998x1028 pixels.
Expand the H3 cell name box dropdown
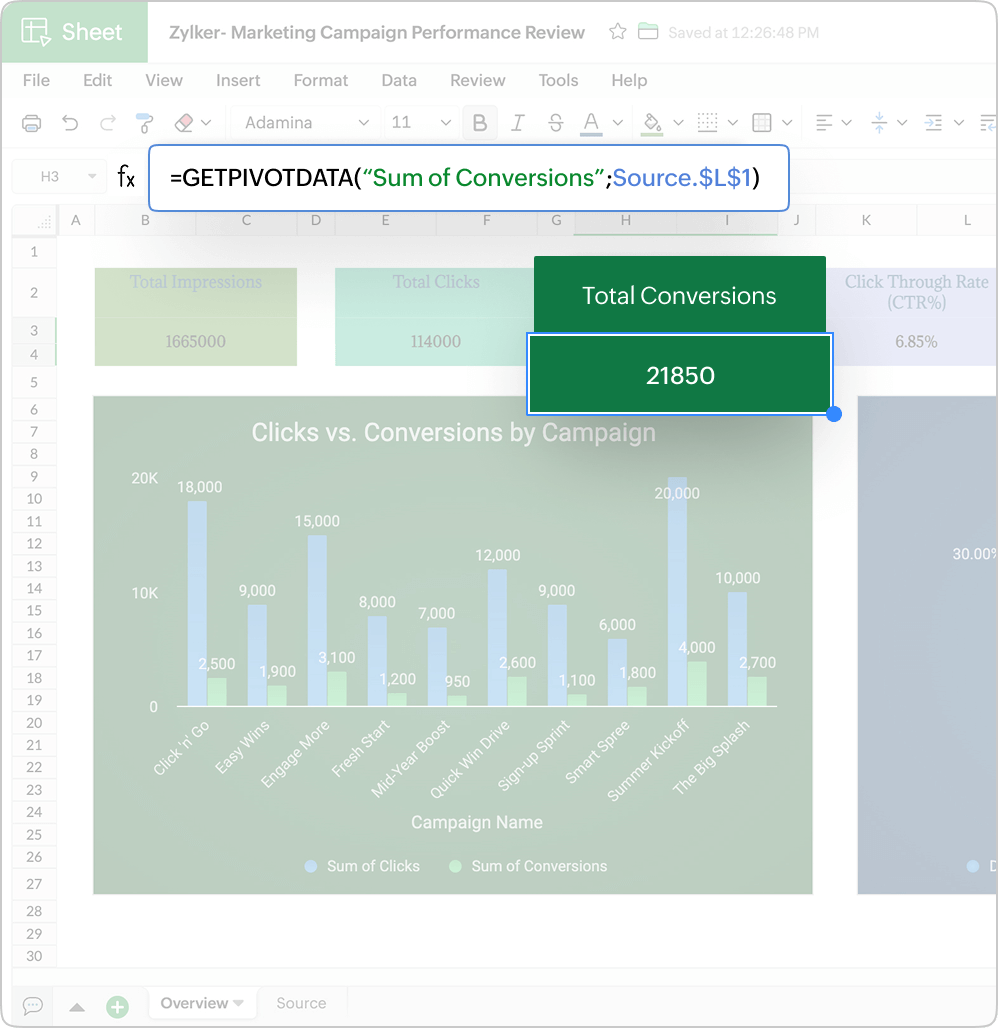(92, 177)
